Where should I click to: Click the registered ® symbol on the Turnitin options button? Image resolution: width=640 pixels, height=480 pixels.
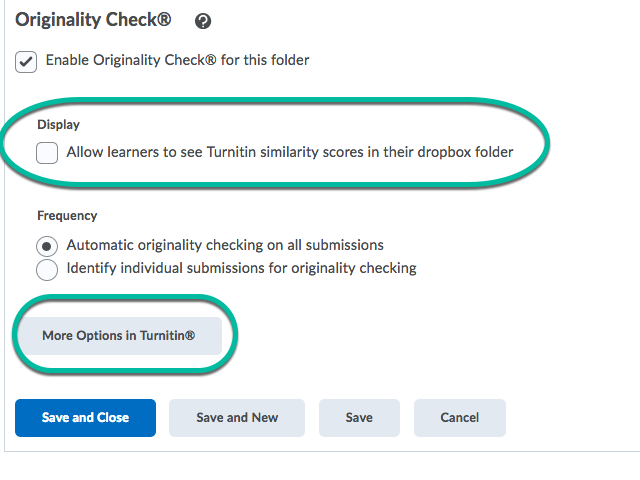point(190,335)
